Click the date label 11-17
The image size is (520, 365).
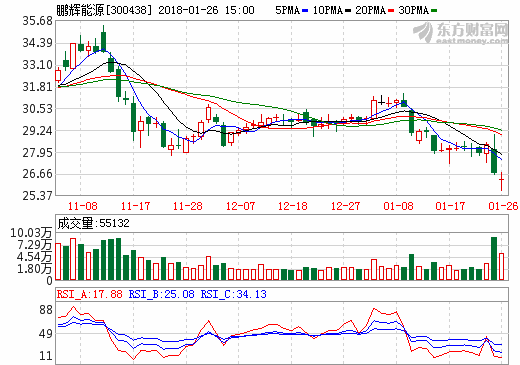coord(135,206)
